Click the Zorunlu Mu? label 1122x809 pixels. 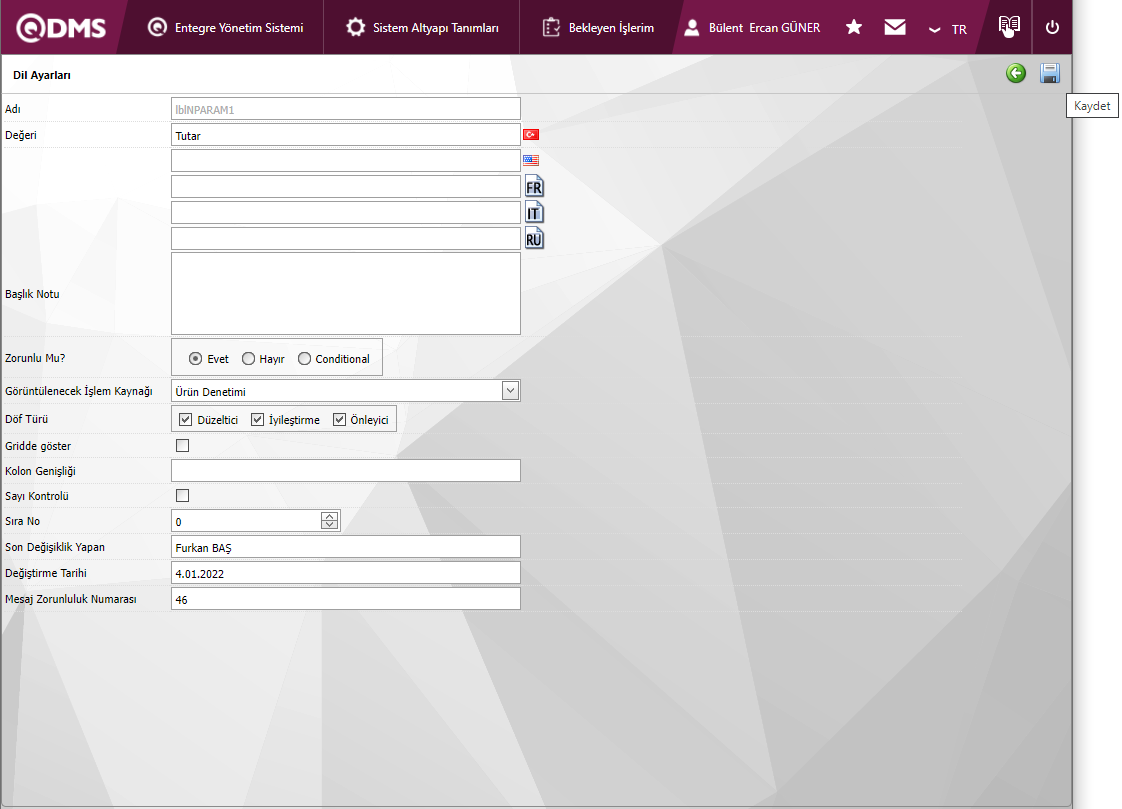[35, 358]
